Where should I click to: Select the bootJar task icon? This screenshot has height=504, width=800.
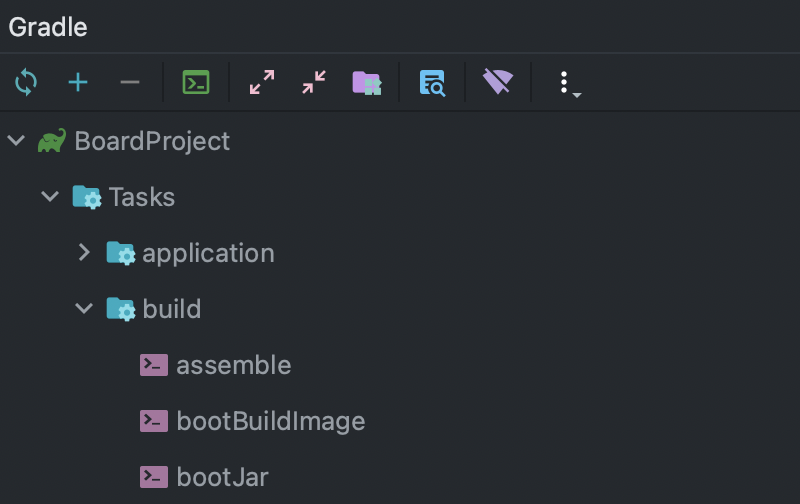click(154, 477)
